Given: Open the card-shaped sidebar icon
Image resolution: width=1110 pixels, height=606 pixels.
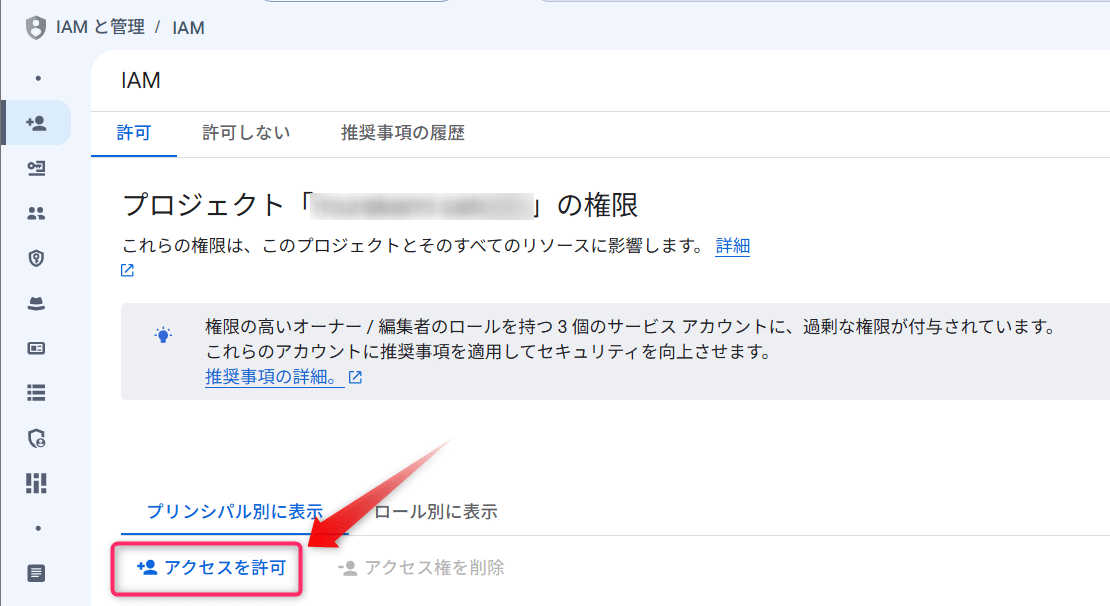Looking at the screenshot, I should click(x=36, y=348).
